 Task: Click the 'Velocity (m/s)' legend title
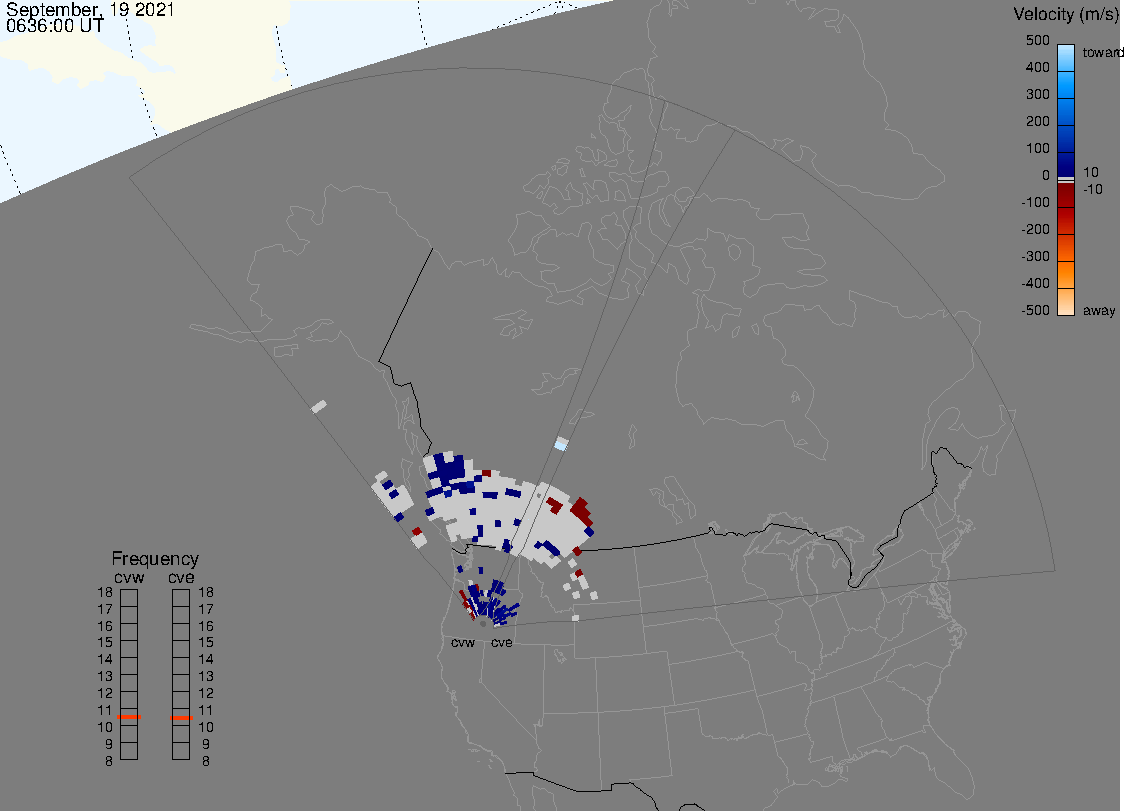tap(1065, 14)
